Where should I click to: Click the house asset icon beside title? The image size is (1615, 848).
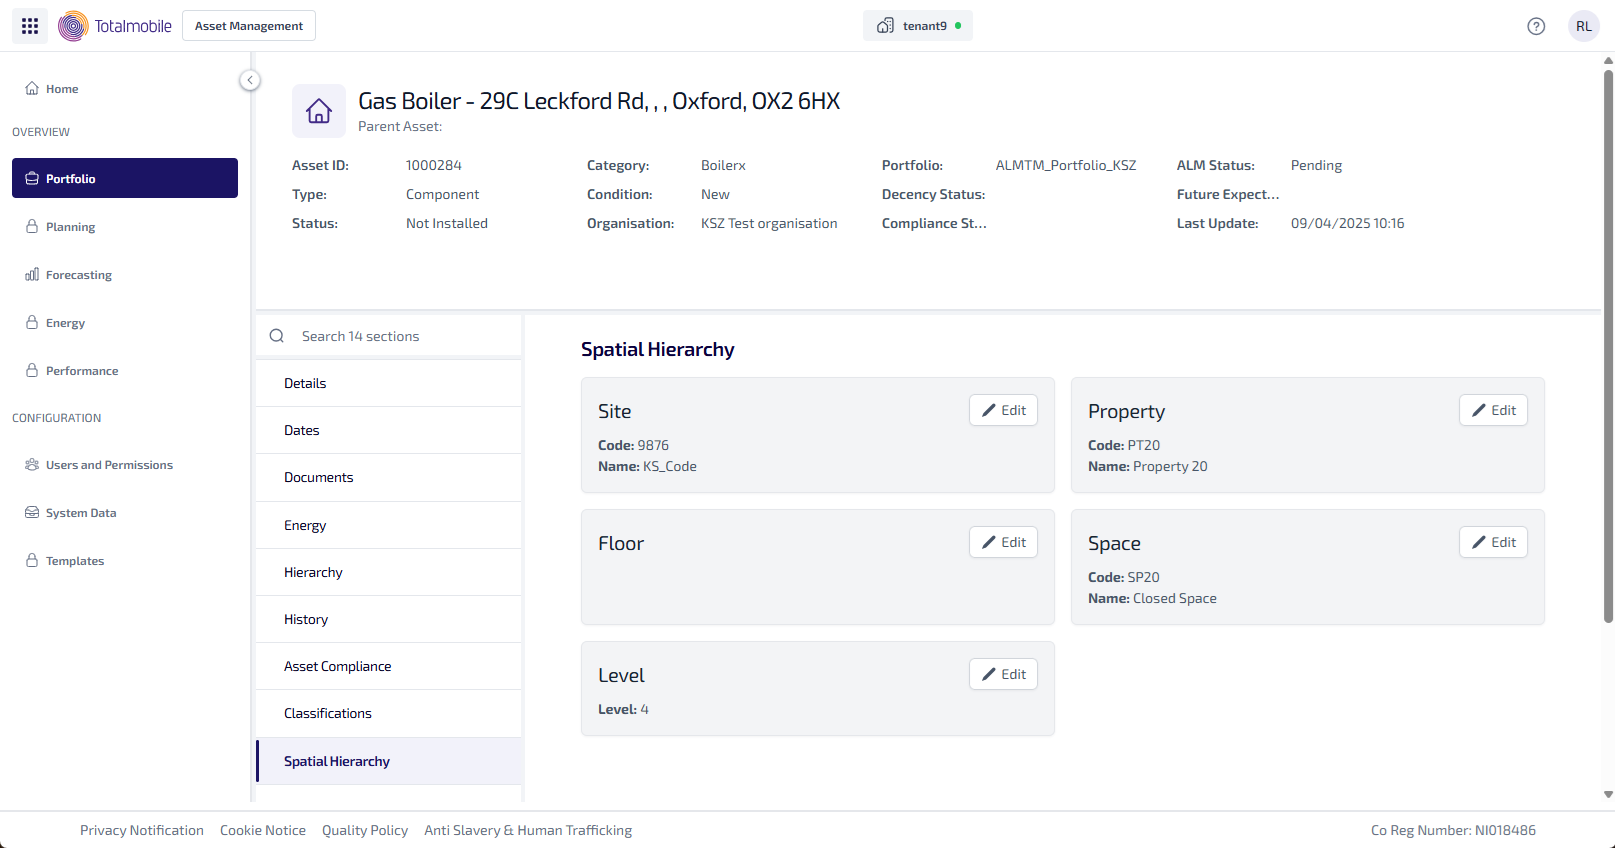319,111
